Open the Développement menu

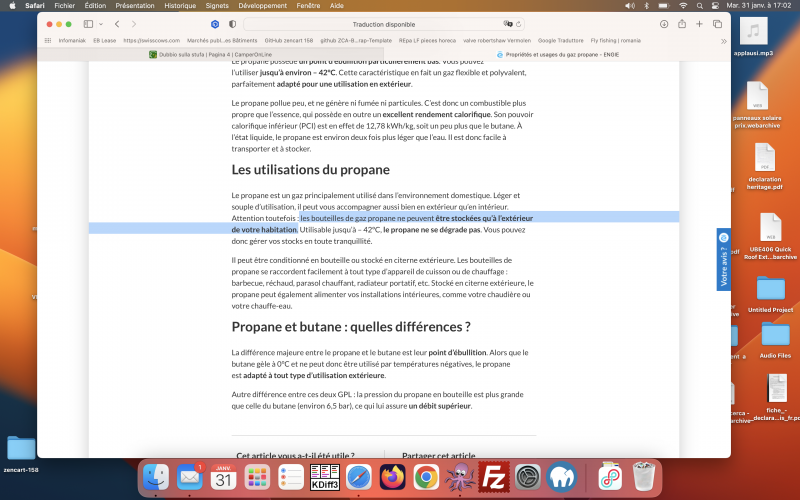[262, 6]
